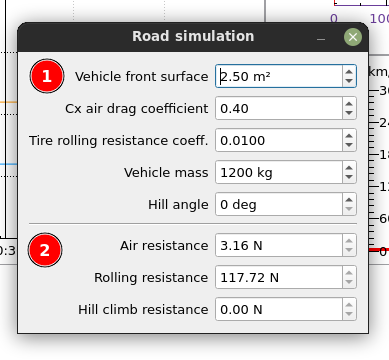Click into Vehicle front surface field

point(279,76)
